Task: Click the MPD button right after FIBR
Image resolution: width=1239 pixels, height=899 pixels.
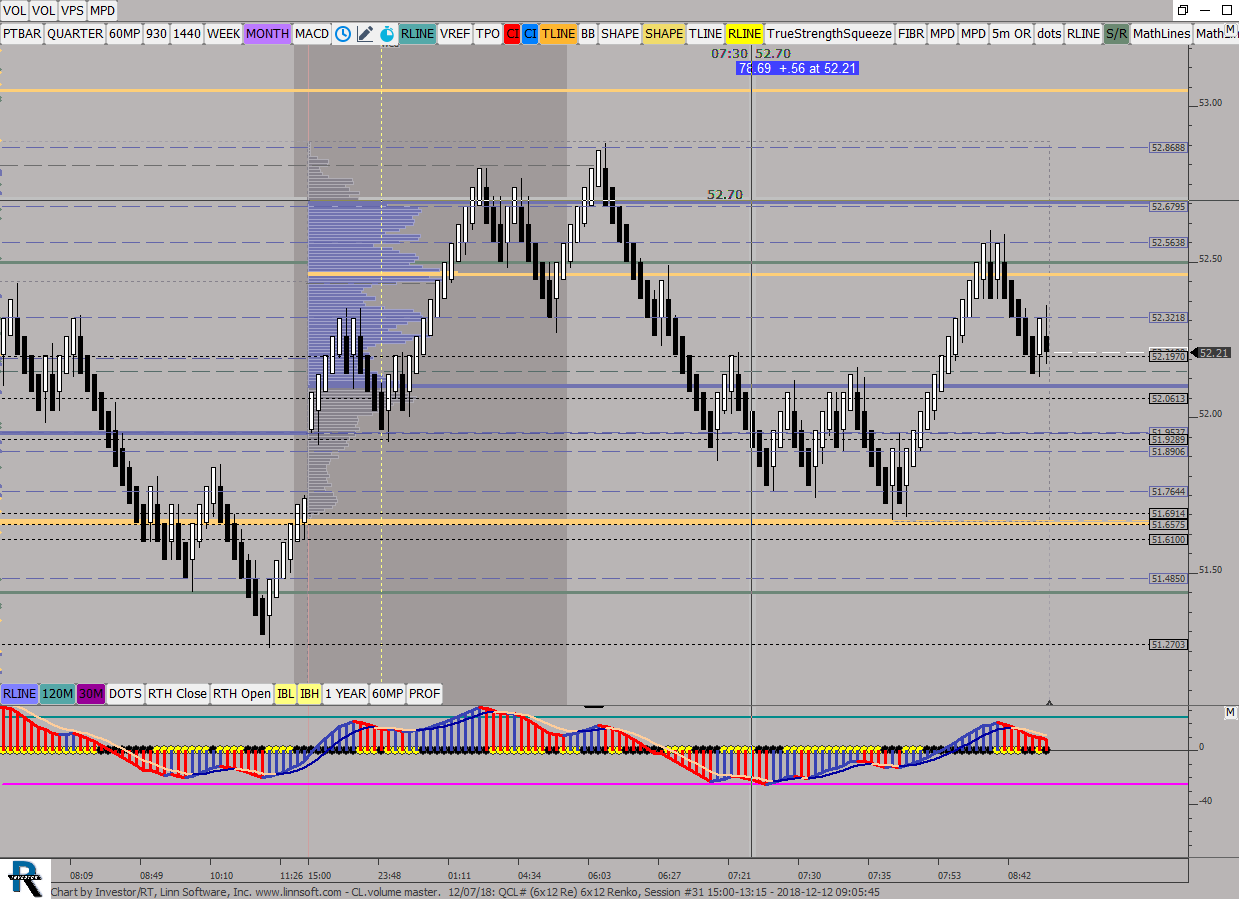Action: [943, 34]
